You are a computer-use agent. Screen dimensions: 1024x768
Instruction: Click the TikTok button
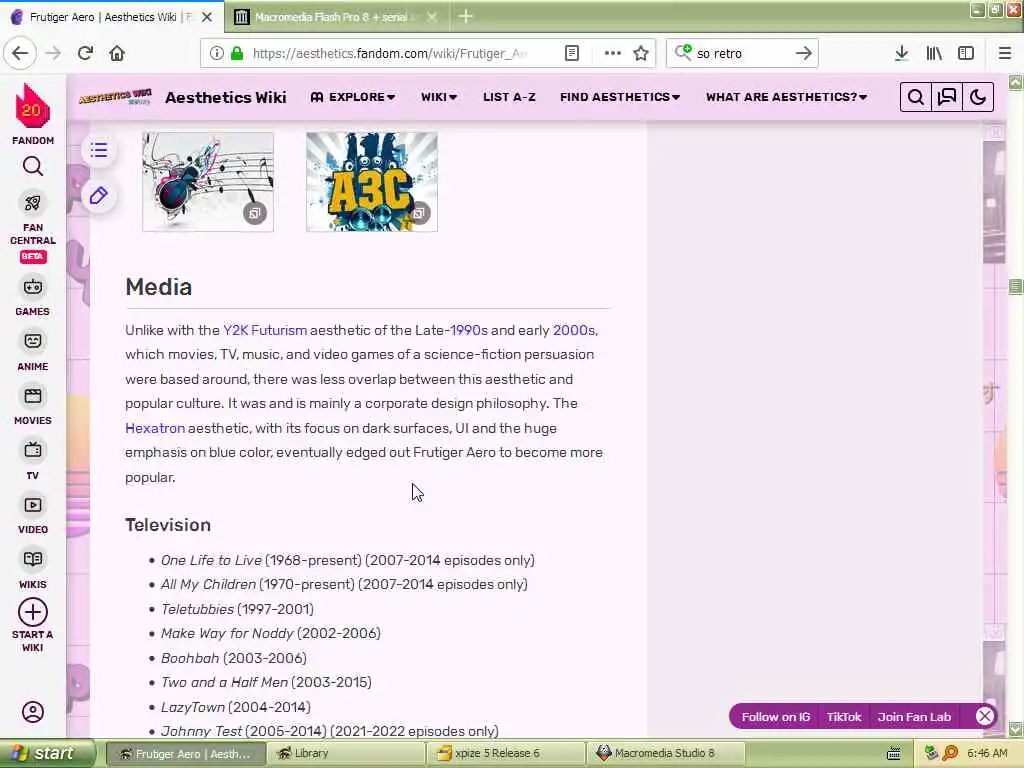point(844,716)
